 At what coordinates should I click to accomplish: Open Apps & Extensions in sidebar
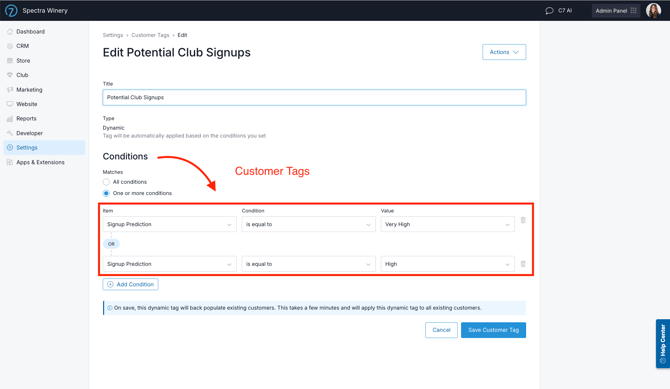40,162
